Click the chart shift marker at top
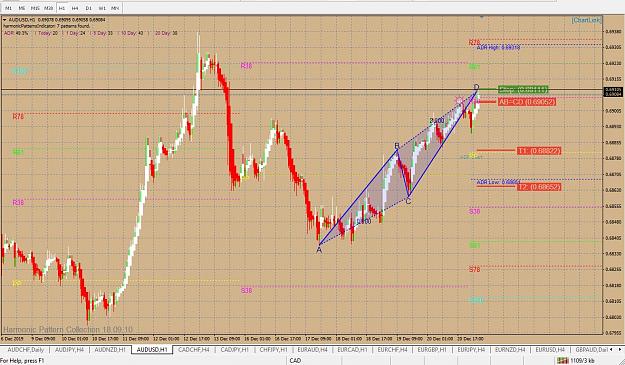This screenshot has width=625, height=365. [x=482, y=17]
